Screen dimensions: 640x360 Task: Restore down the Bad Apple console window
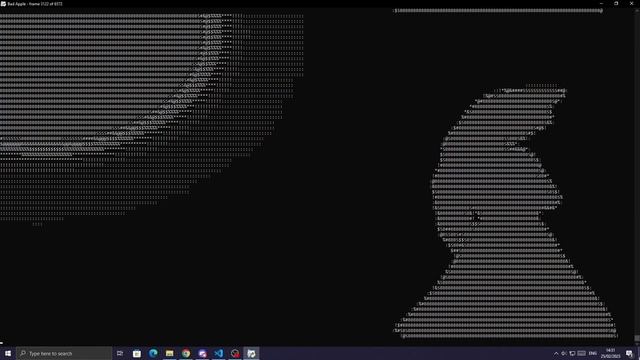616,4
